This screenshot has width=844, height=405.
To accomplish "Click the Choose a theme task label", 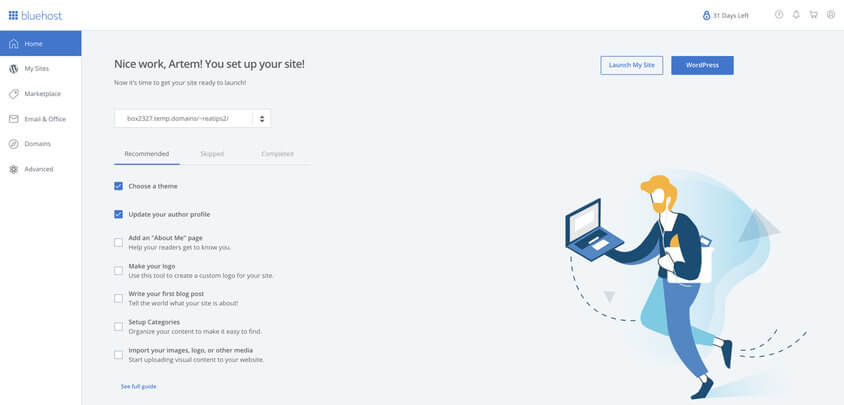I will 153,186.
